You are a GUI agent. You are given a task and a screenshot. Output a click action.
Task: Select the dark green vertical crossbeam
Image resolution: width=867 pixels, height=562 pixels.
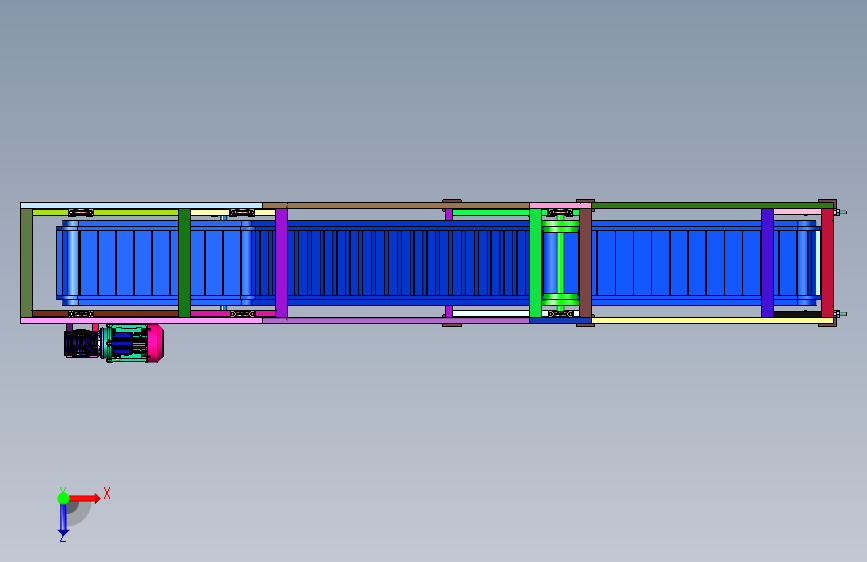pos(184,263)
